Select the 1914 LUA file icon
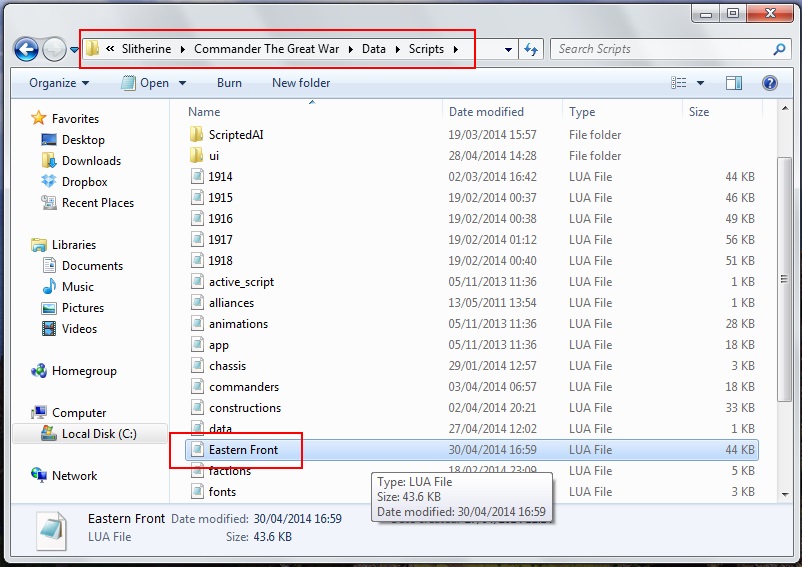The height and width of the screenshot is (567, 802). 197,176
